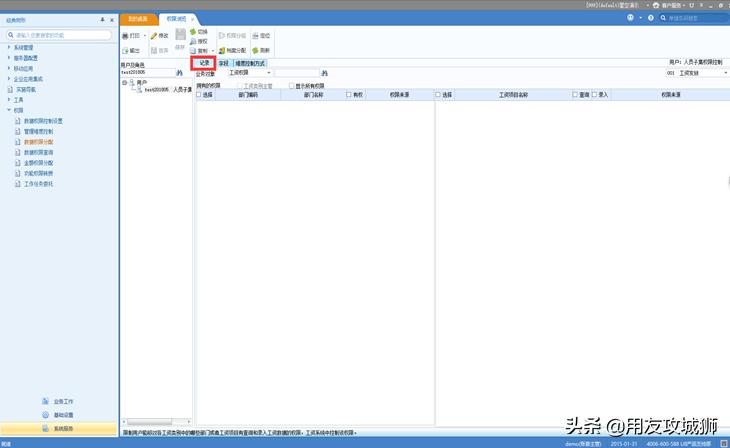730x448 pixels.
Task: Check the 选择 checkbox in department table header
Action: [x=199, y=95]
